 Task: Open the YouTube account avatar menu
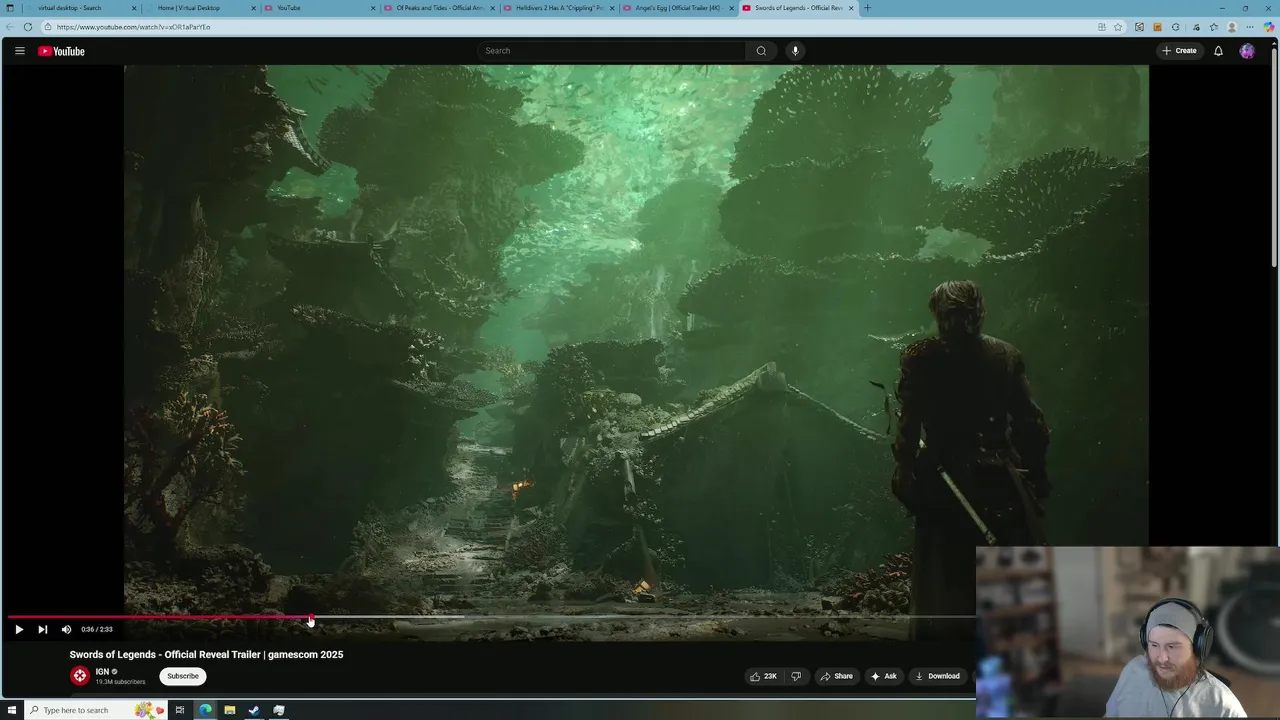tap(1246, 51)
